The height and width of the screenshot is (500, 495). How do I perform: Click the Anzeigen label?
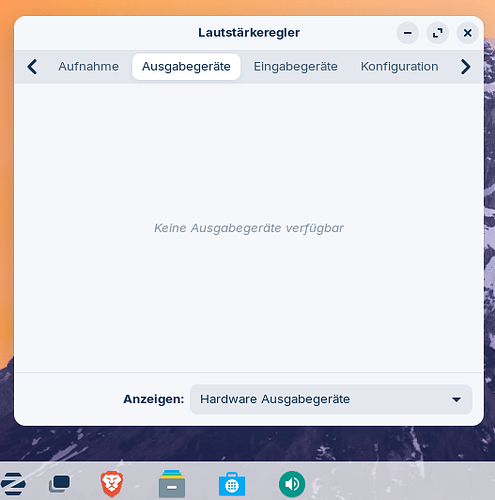[154, 399]
